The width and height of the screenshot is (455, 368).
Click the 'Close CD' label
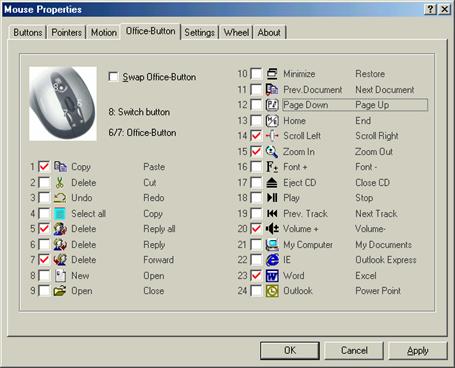[x=372, y=183]
